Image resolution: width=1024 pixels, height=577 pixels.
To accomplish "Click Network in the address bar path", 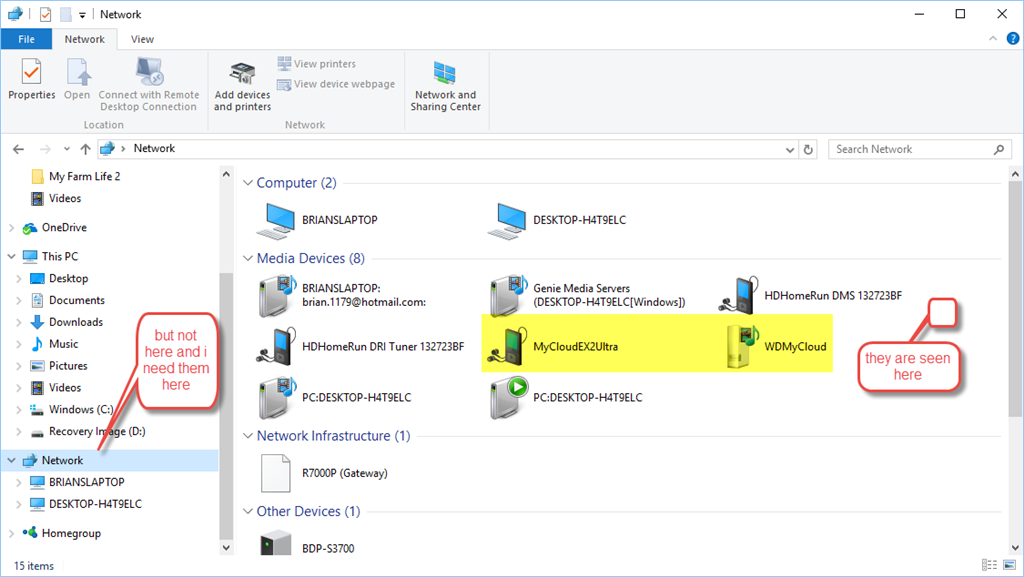I will coord(154,148).
